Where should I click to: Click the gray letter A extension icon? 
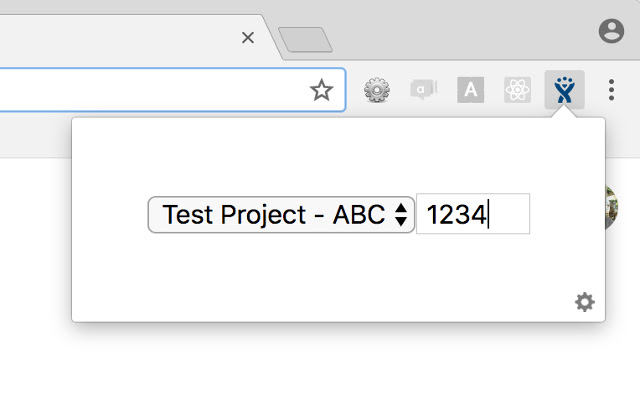(470, 91)
